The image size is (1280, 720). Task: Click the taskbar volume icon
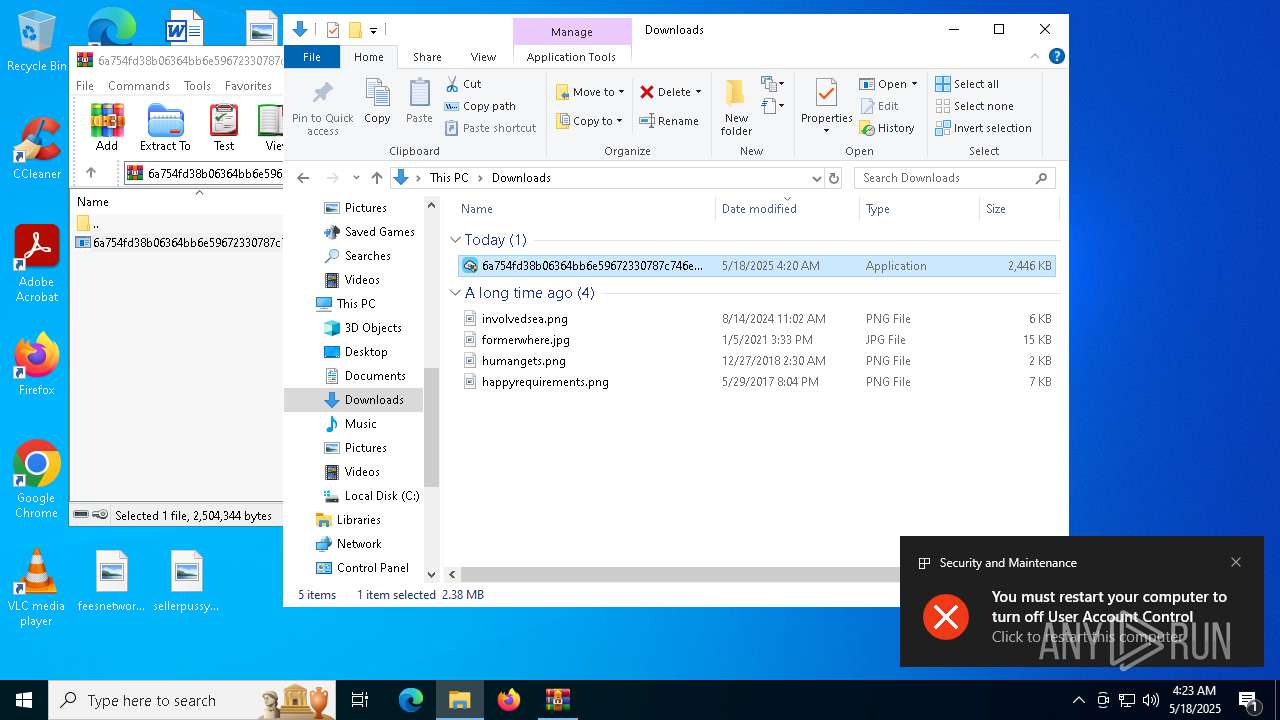tap(1151, 700)
